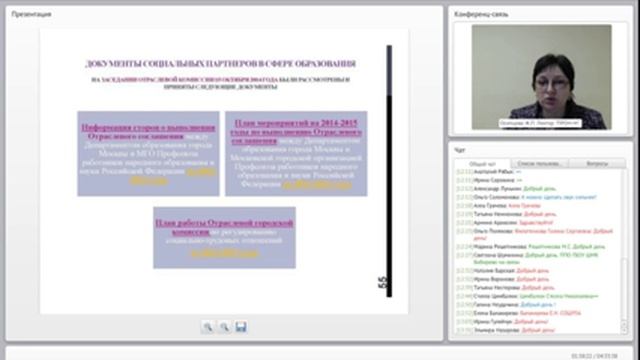Select the chat message from Стелла Цимбалюк
640x360 pixels.
(527, 296)
